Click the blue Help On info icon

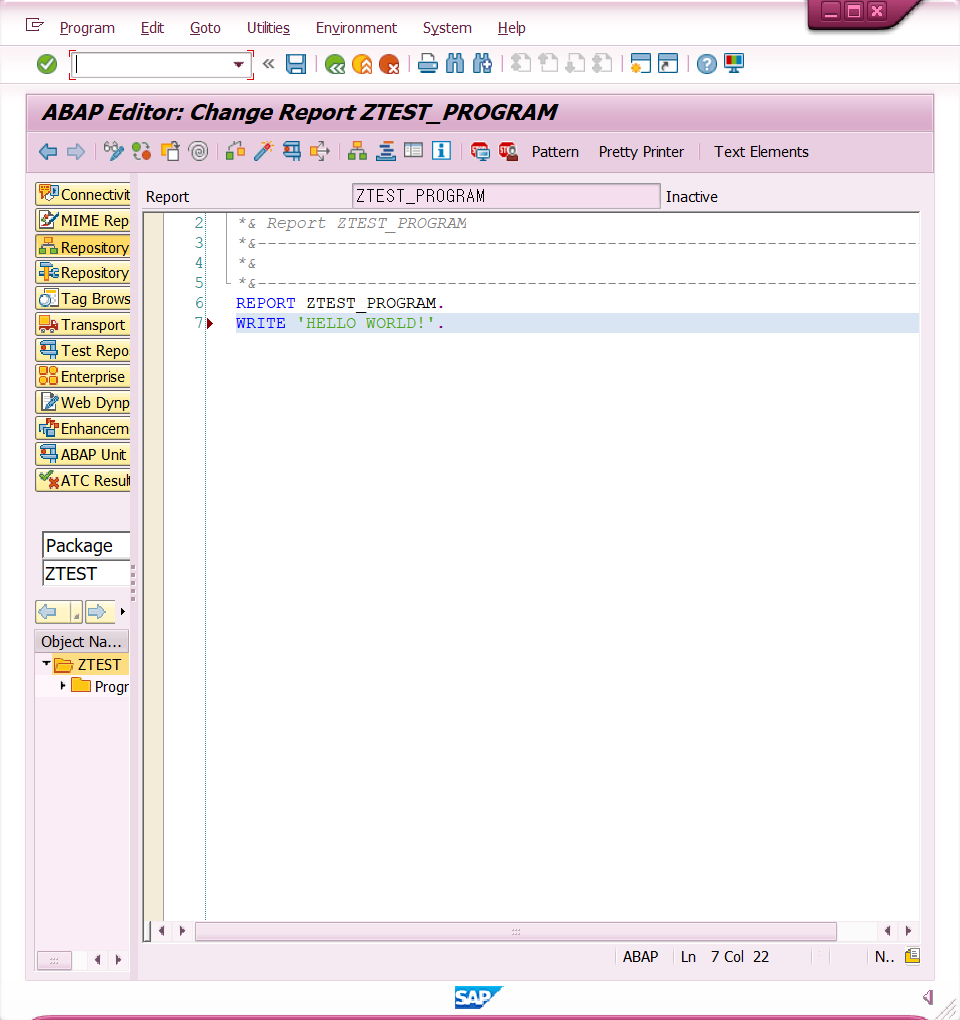[x=442, y=151]
